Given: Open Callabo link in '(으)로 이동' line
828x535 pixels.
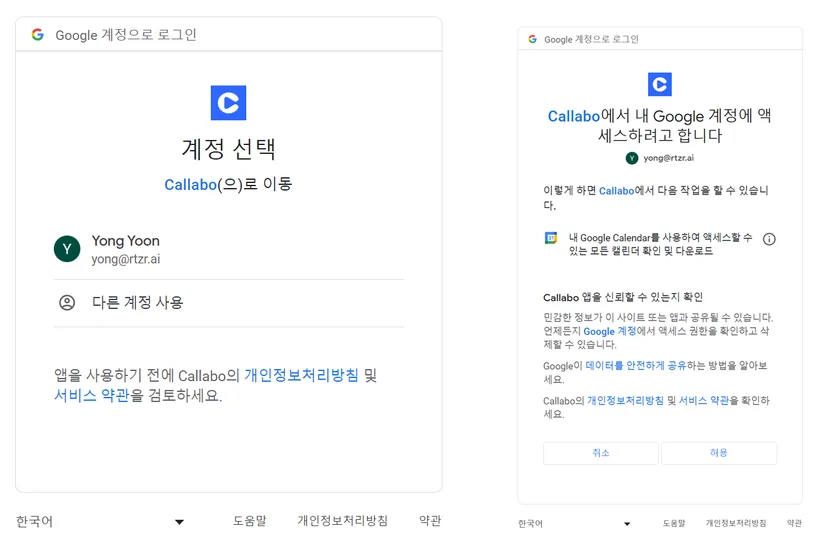Looking at the screenshot, I should (x=190, y=185).
